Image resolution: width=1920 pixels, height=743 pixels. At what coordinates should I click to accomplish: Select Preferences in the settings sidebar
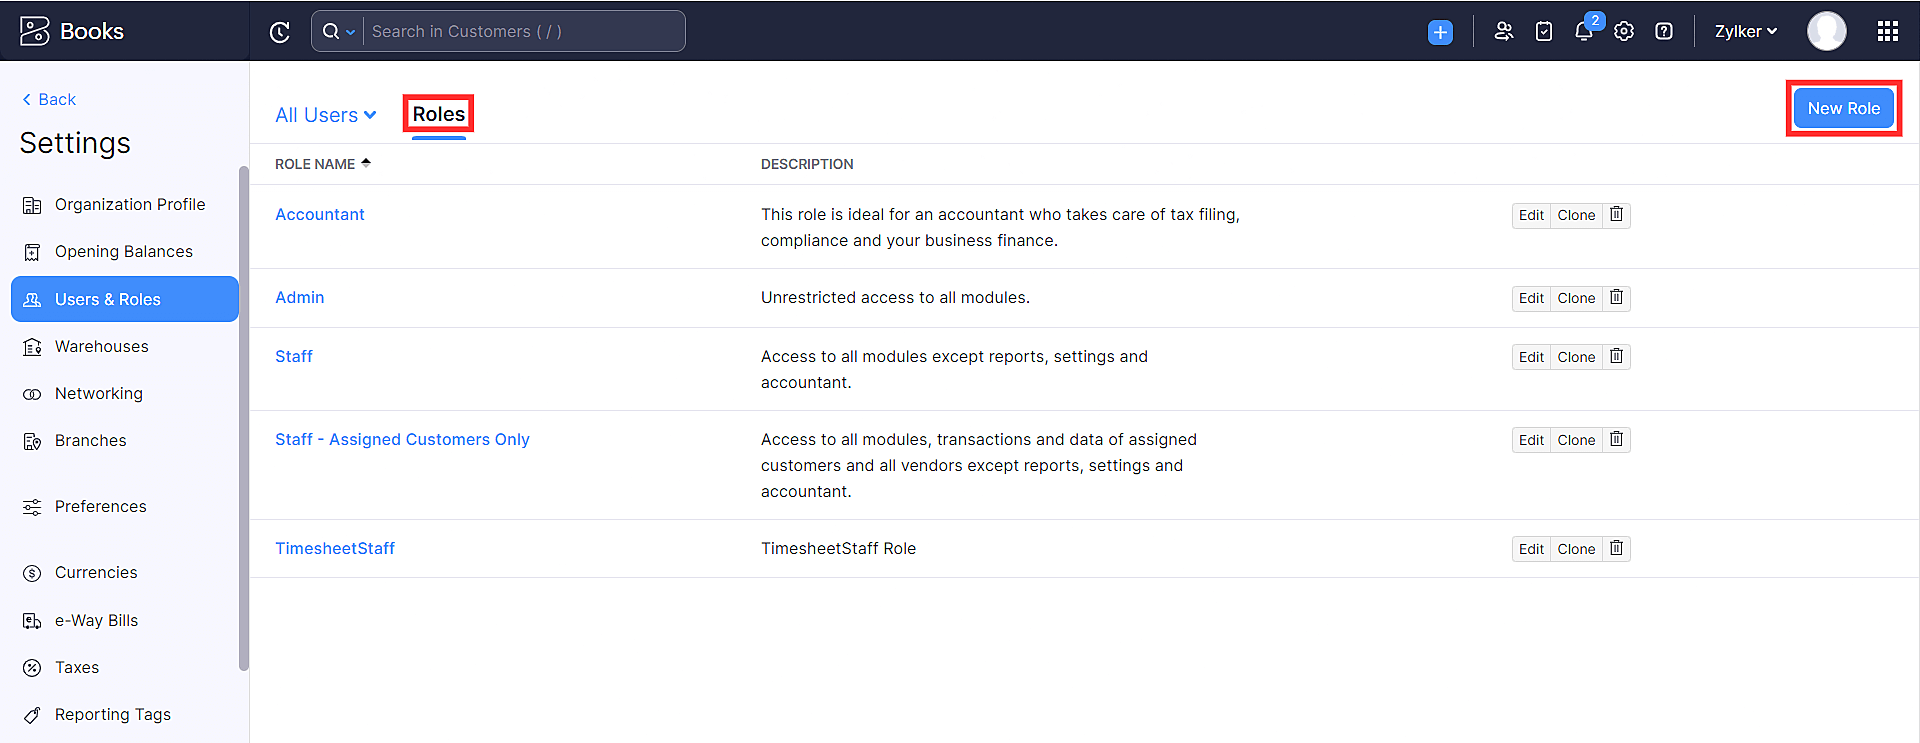click(x=100, y=507)
